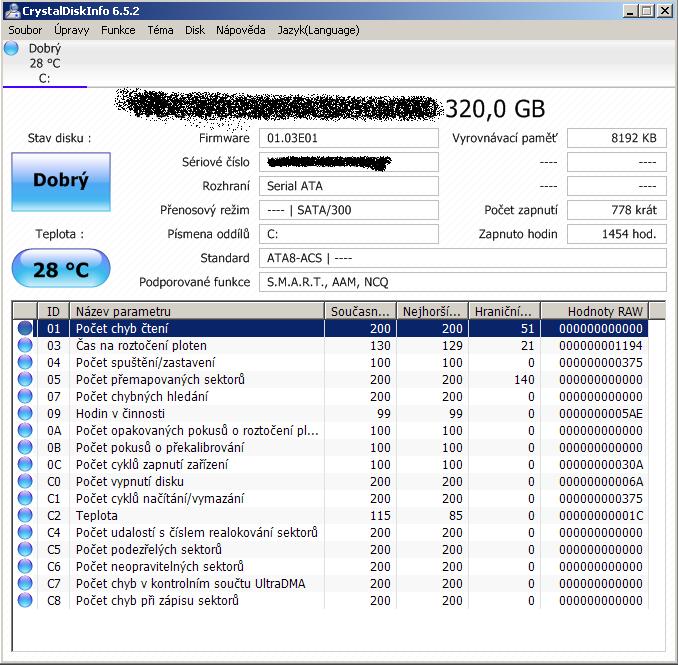
Task: Select Počet chyb v kontrolním součtu UltraDMA
Action: [331, 583]
